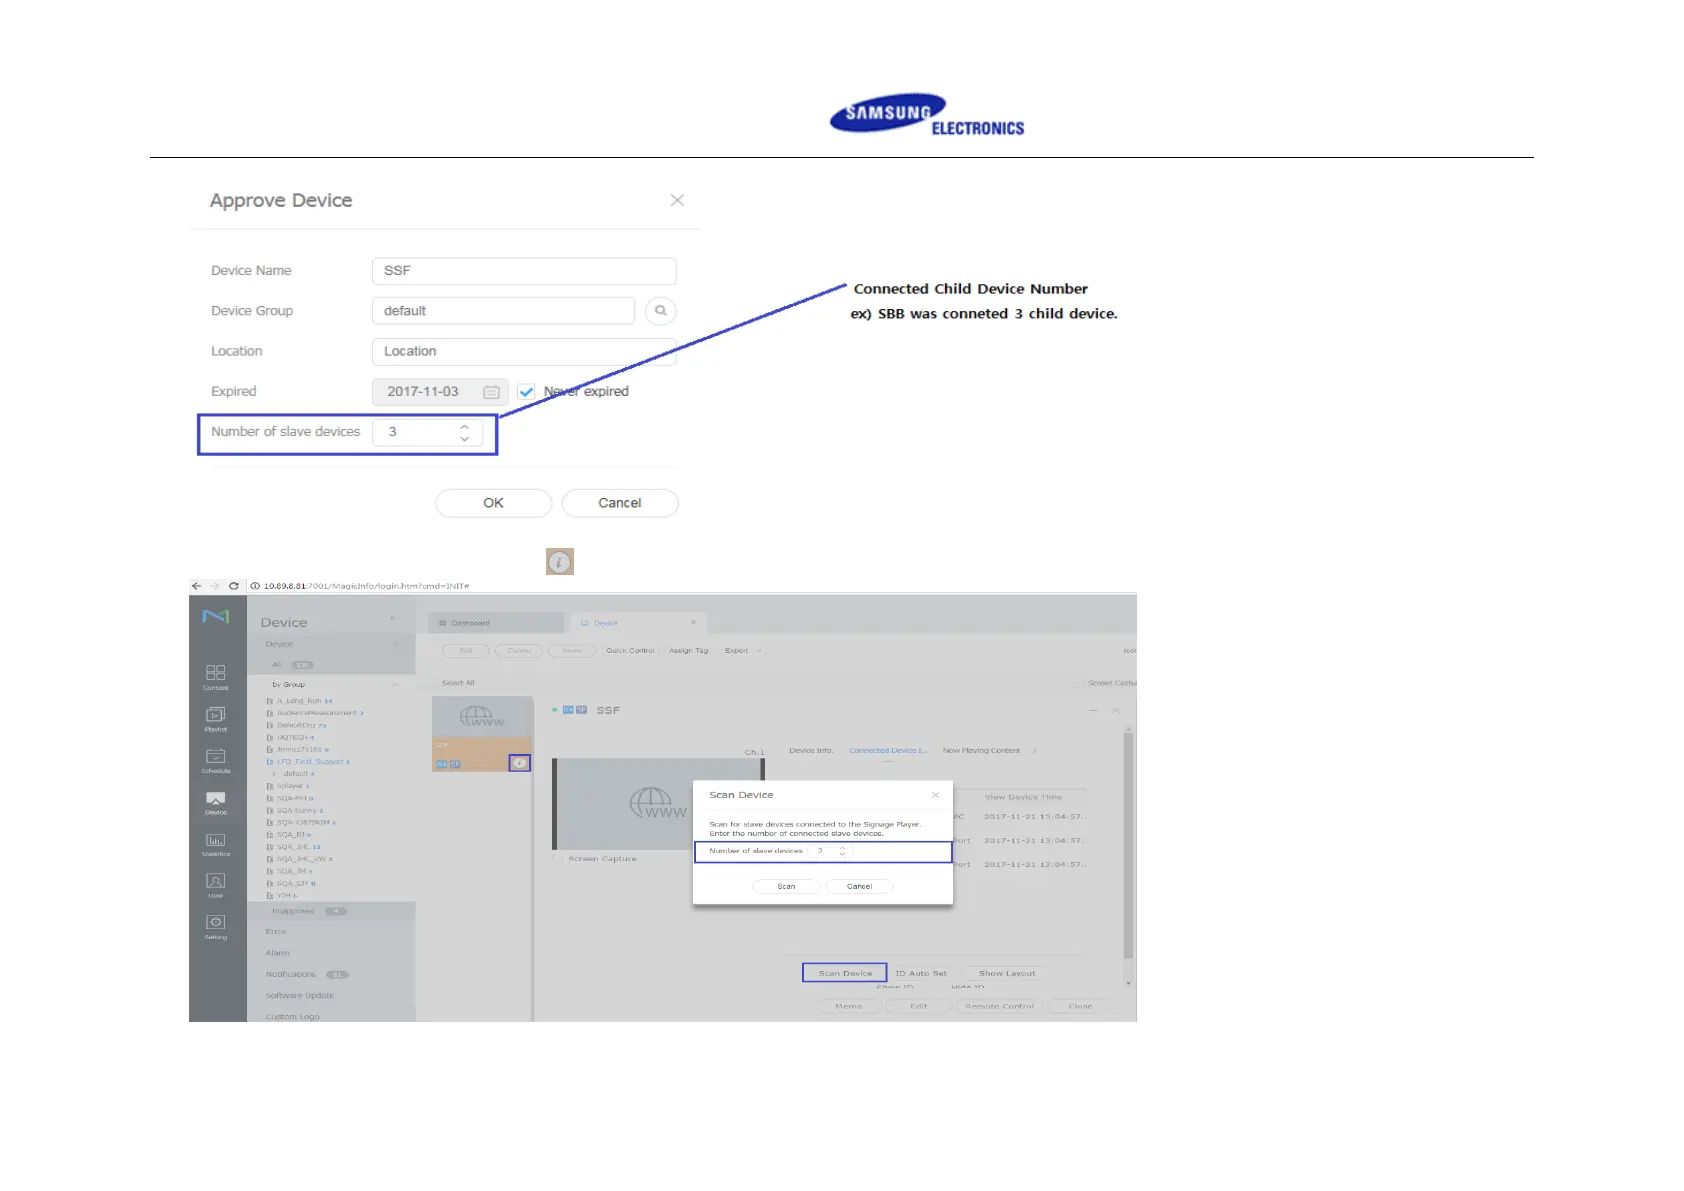Click the Remote Control button
Screen dimensions: 1684x1191
click(x=999, y=1006)
